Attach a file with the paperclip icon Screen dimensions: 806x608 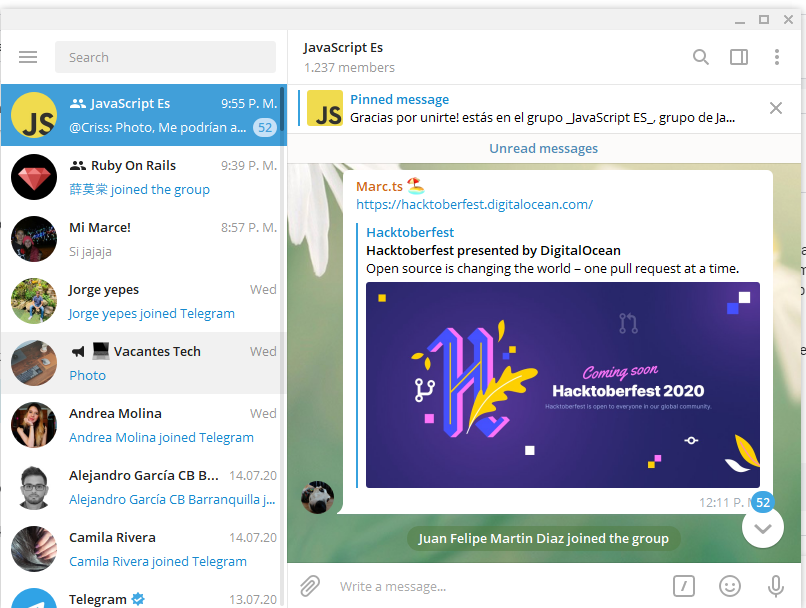[x=310, y=586]
